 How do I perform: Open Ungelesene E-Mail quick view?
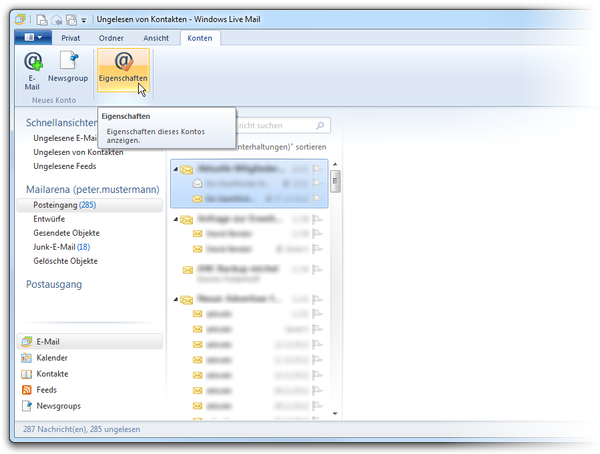tap(65, 138)
